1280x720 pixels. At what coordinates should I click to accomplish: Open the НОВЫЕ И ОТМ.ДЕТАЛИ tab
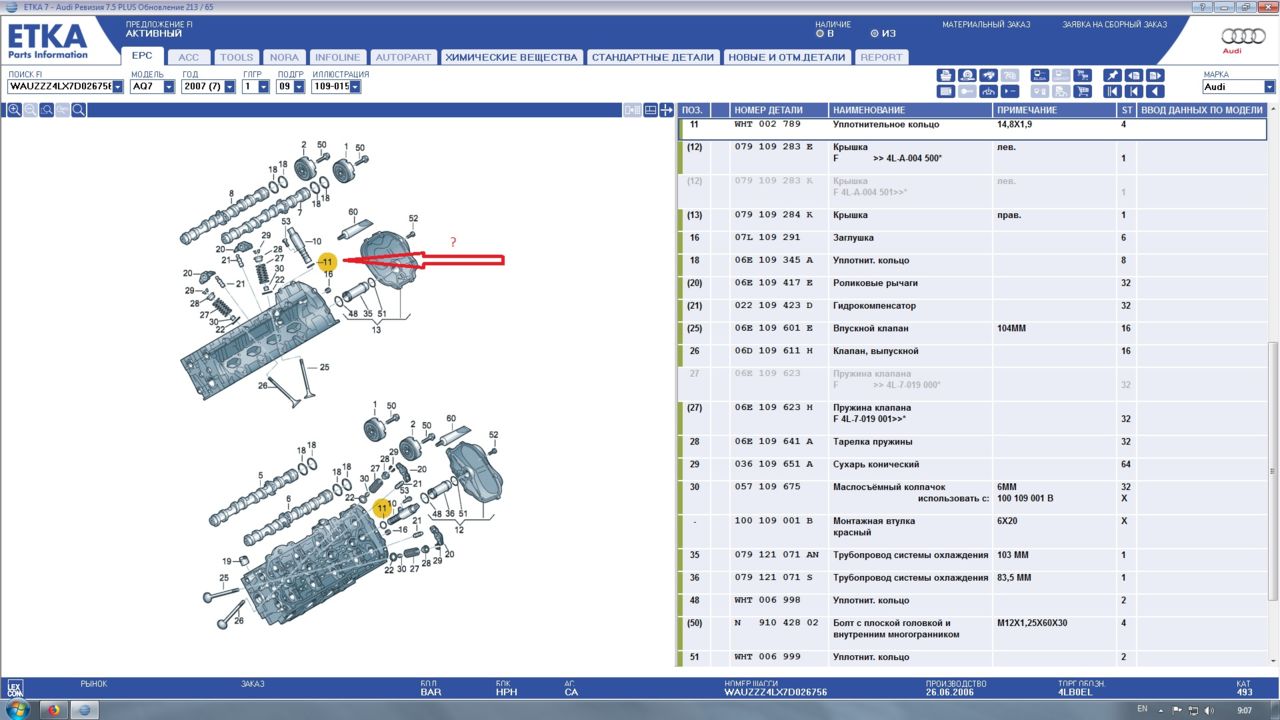(x=787, y=57)
